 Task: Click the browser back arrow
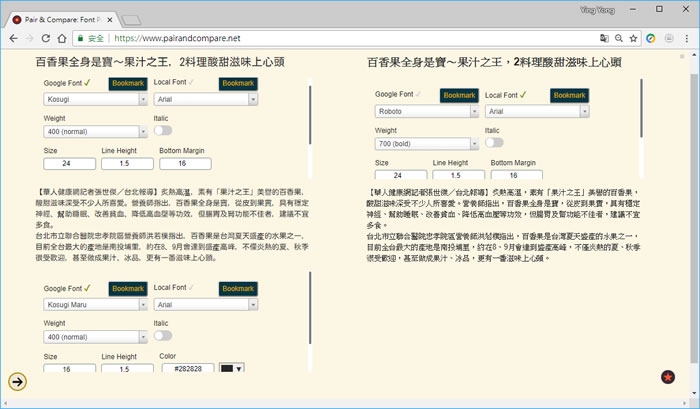[13, 39]
